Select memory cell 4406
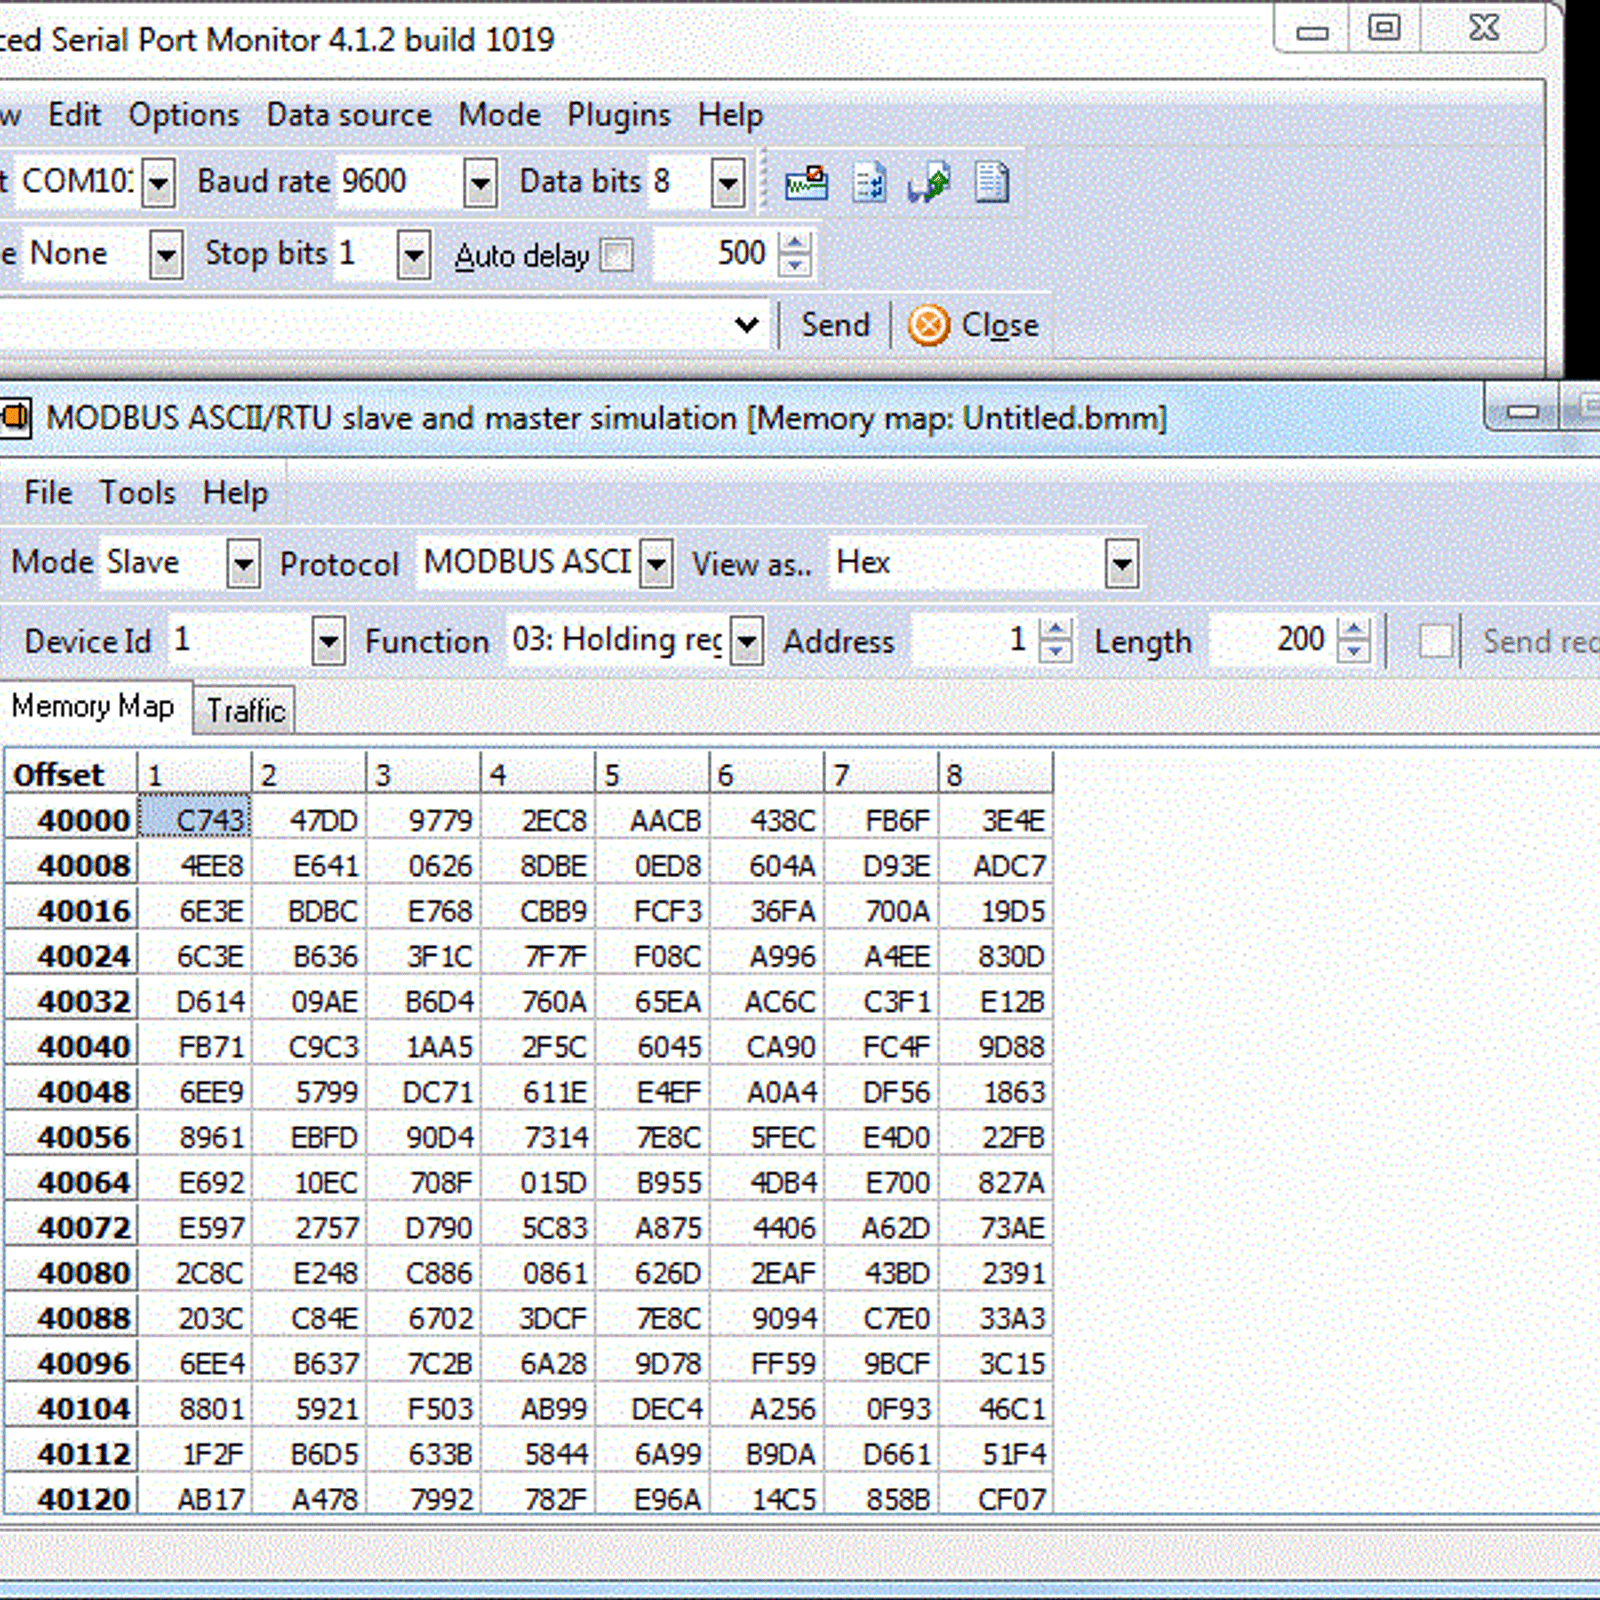Viewport: 1600px width, 1600px height. [x=767, y=1227]
